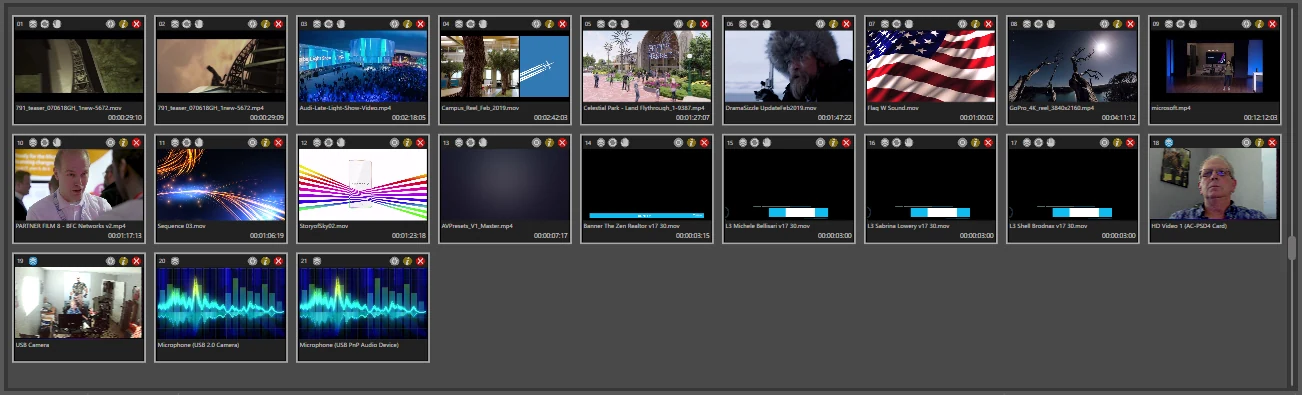Click striped icon on Microphone (USB 2.0 Camera)

tap(175, 261)
